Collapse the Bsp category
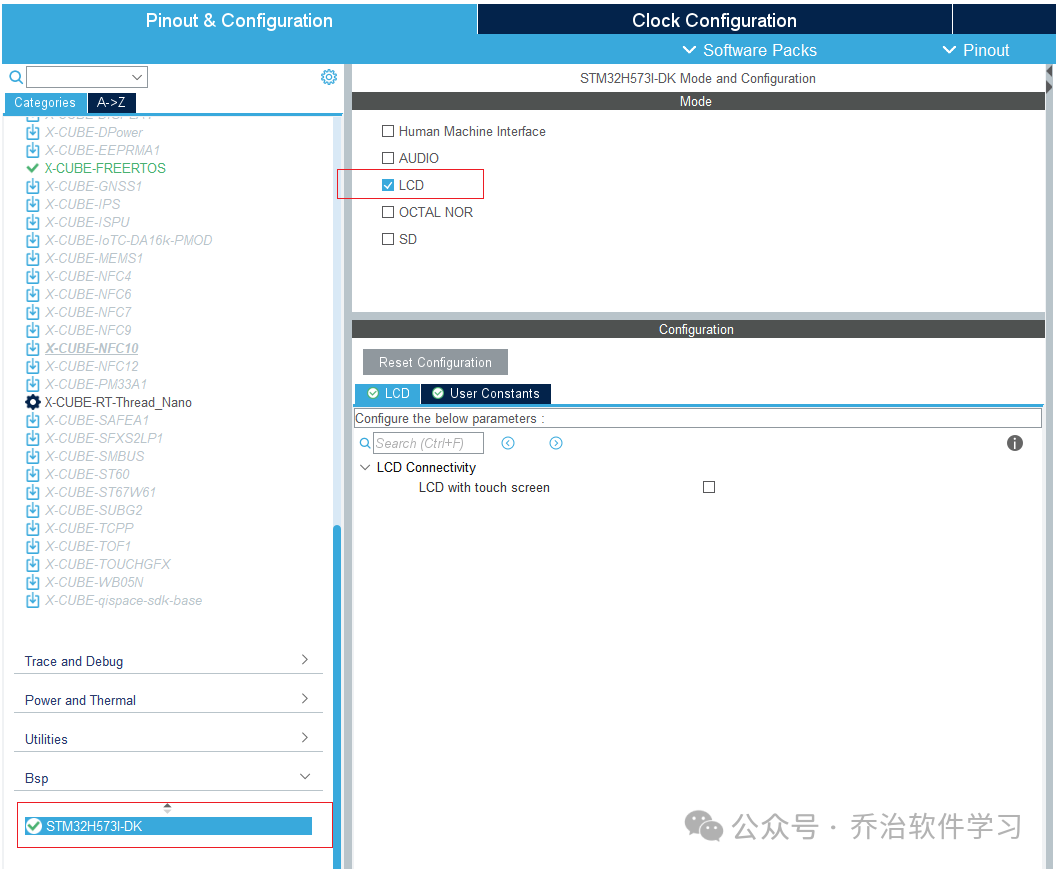Screen dimensions: 1056x869 168,778
